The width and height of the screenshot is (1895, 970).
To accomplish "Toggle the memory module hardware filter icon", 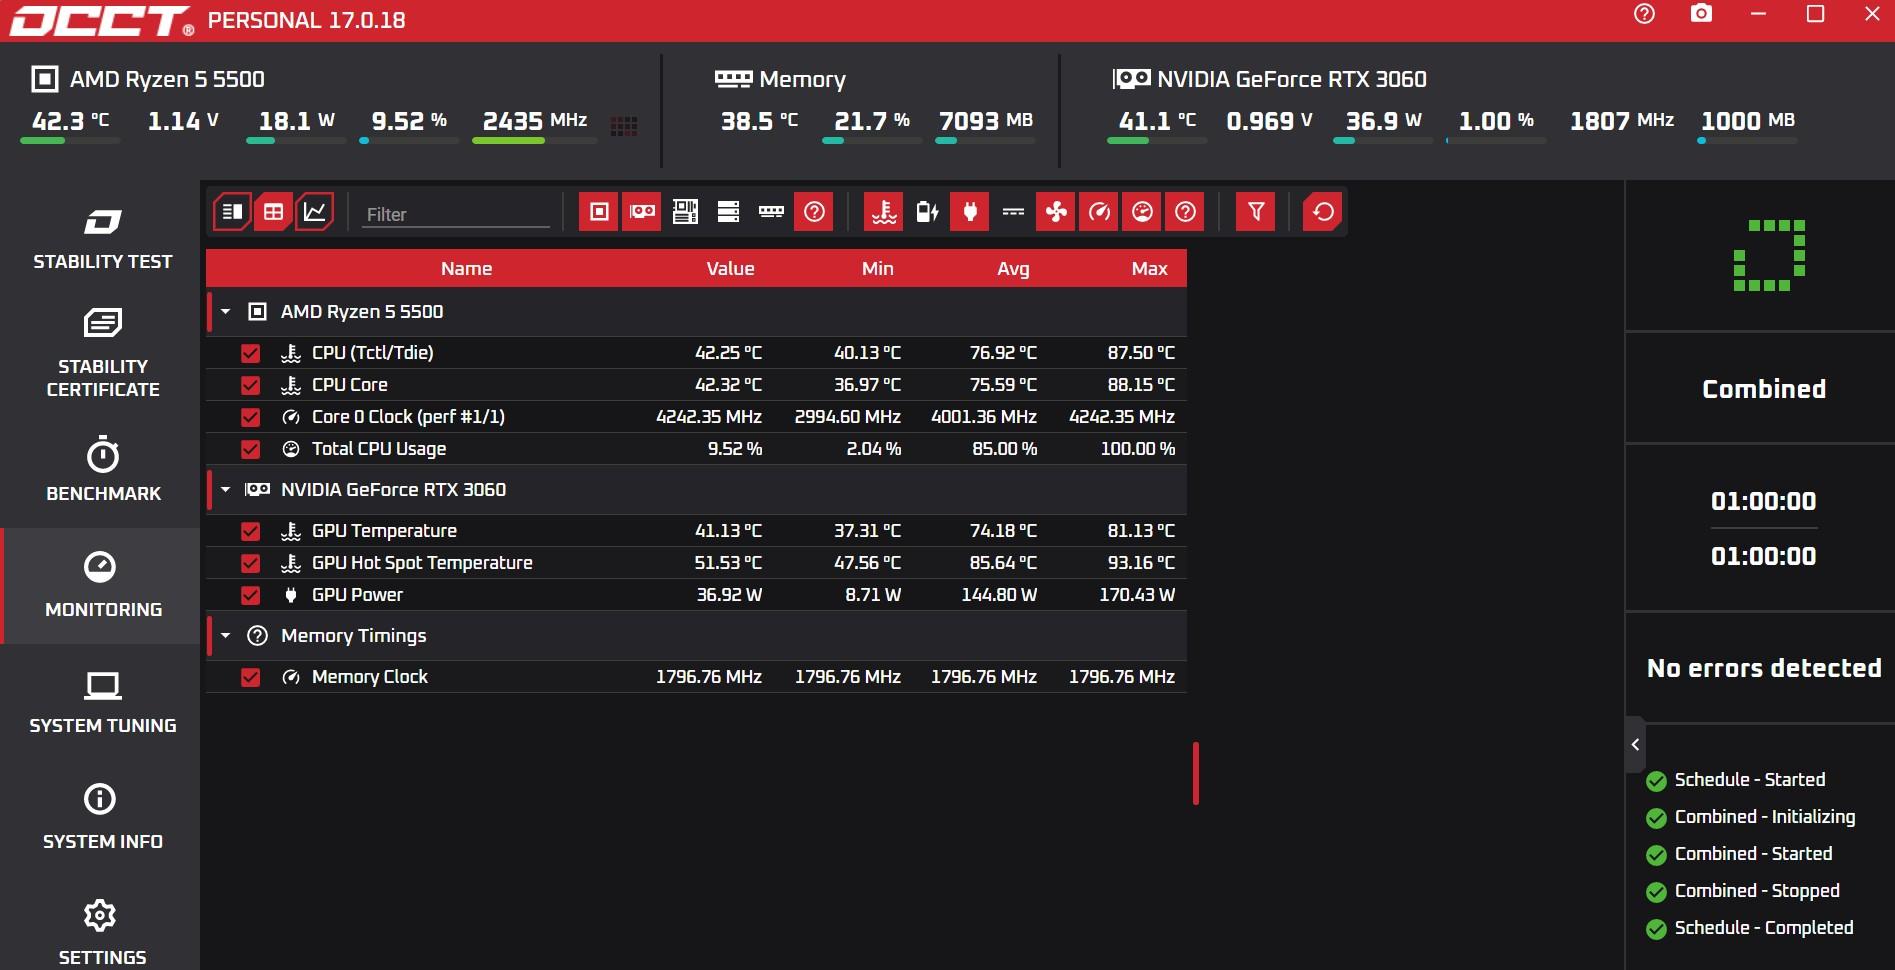I will tap(771, 212).
